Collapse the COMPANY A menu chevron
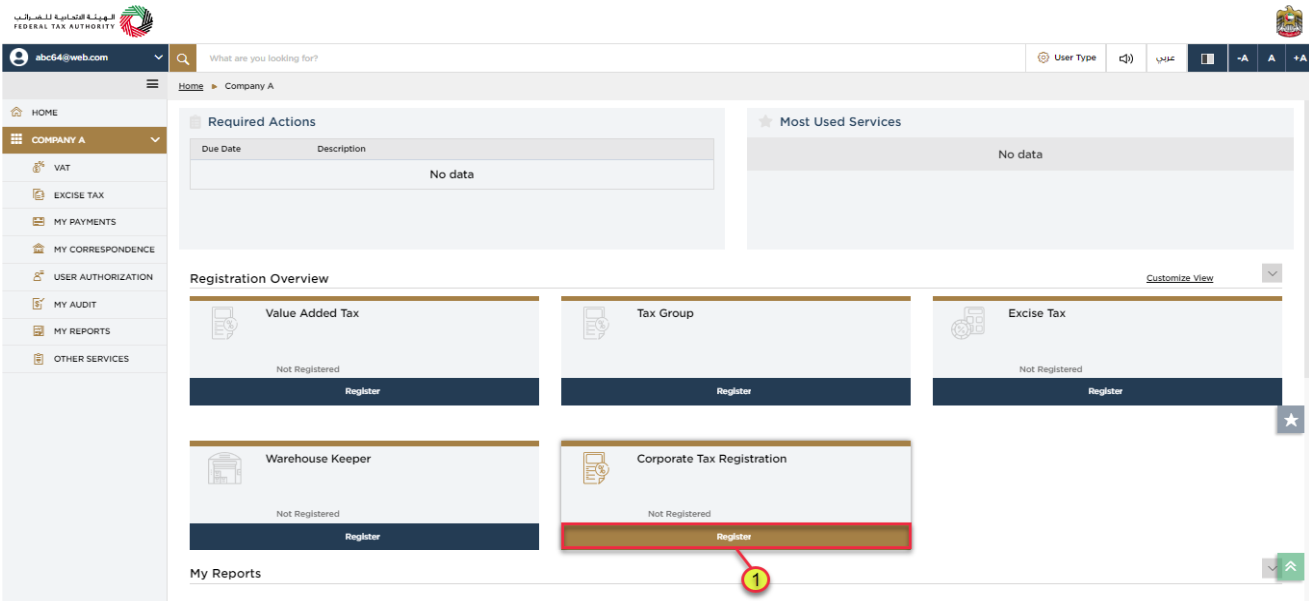 tap(155, 140)
